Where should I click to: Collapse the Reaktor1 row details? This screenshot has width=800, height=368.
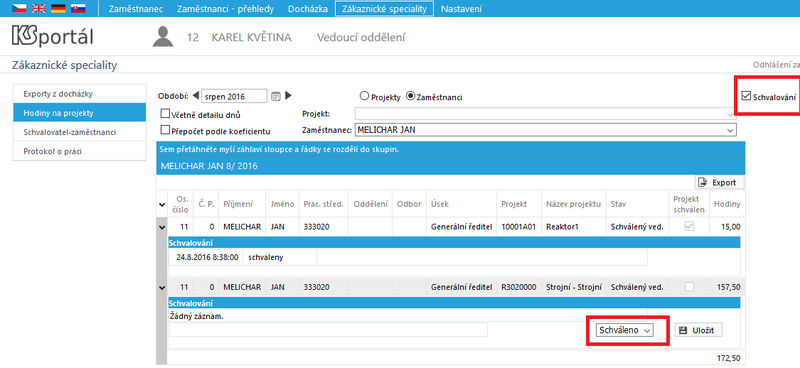(162, 228)
